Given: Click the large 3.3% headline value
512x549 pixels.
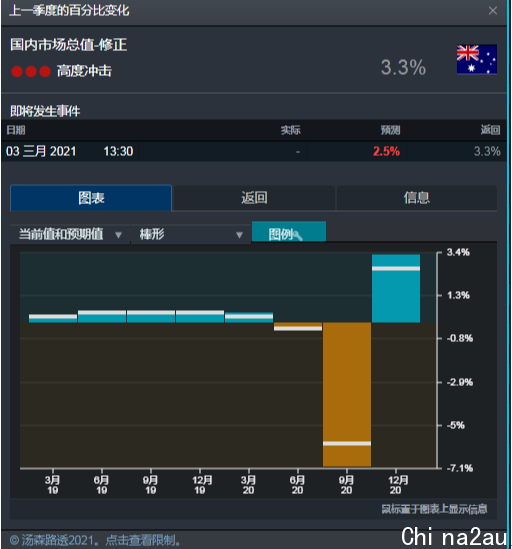Looking at the screenshot, I should tap(403, 67).
